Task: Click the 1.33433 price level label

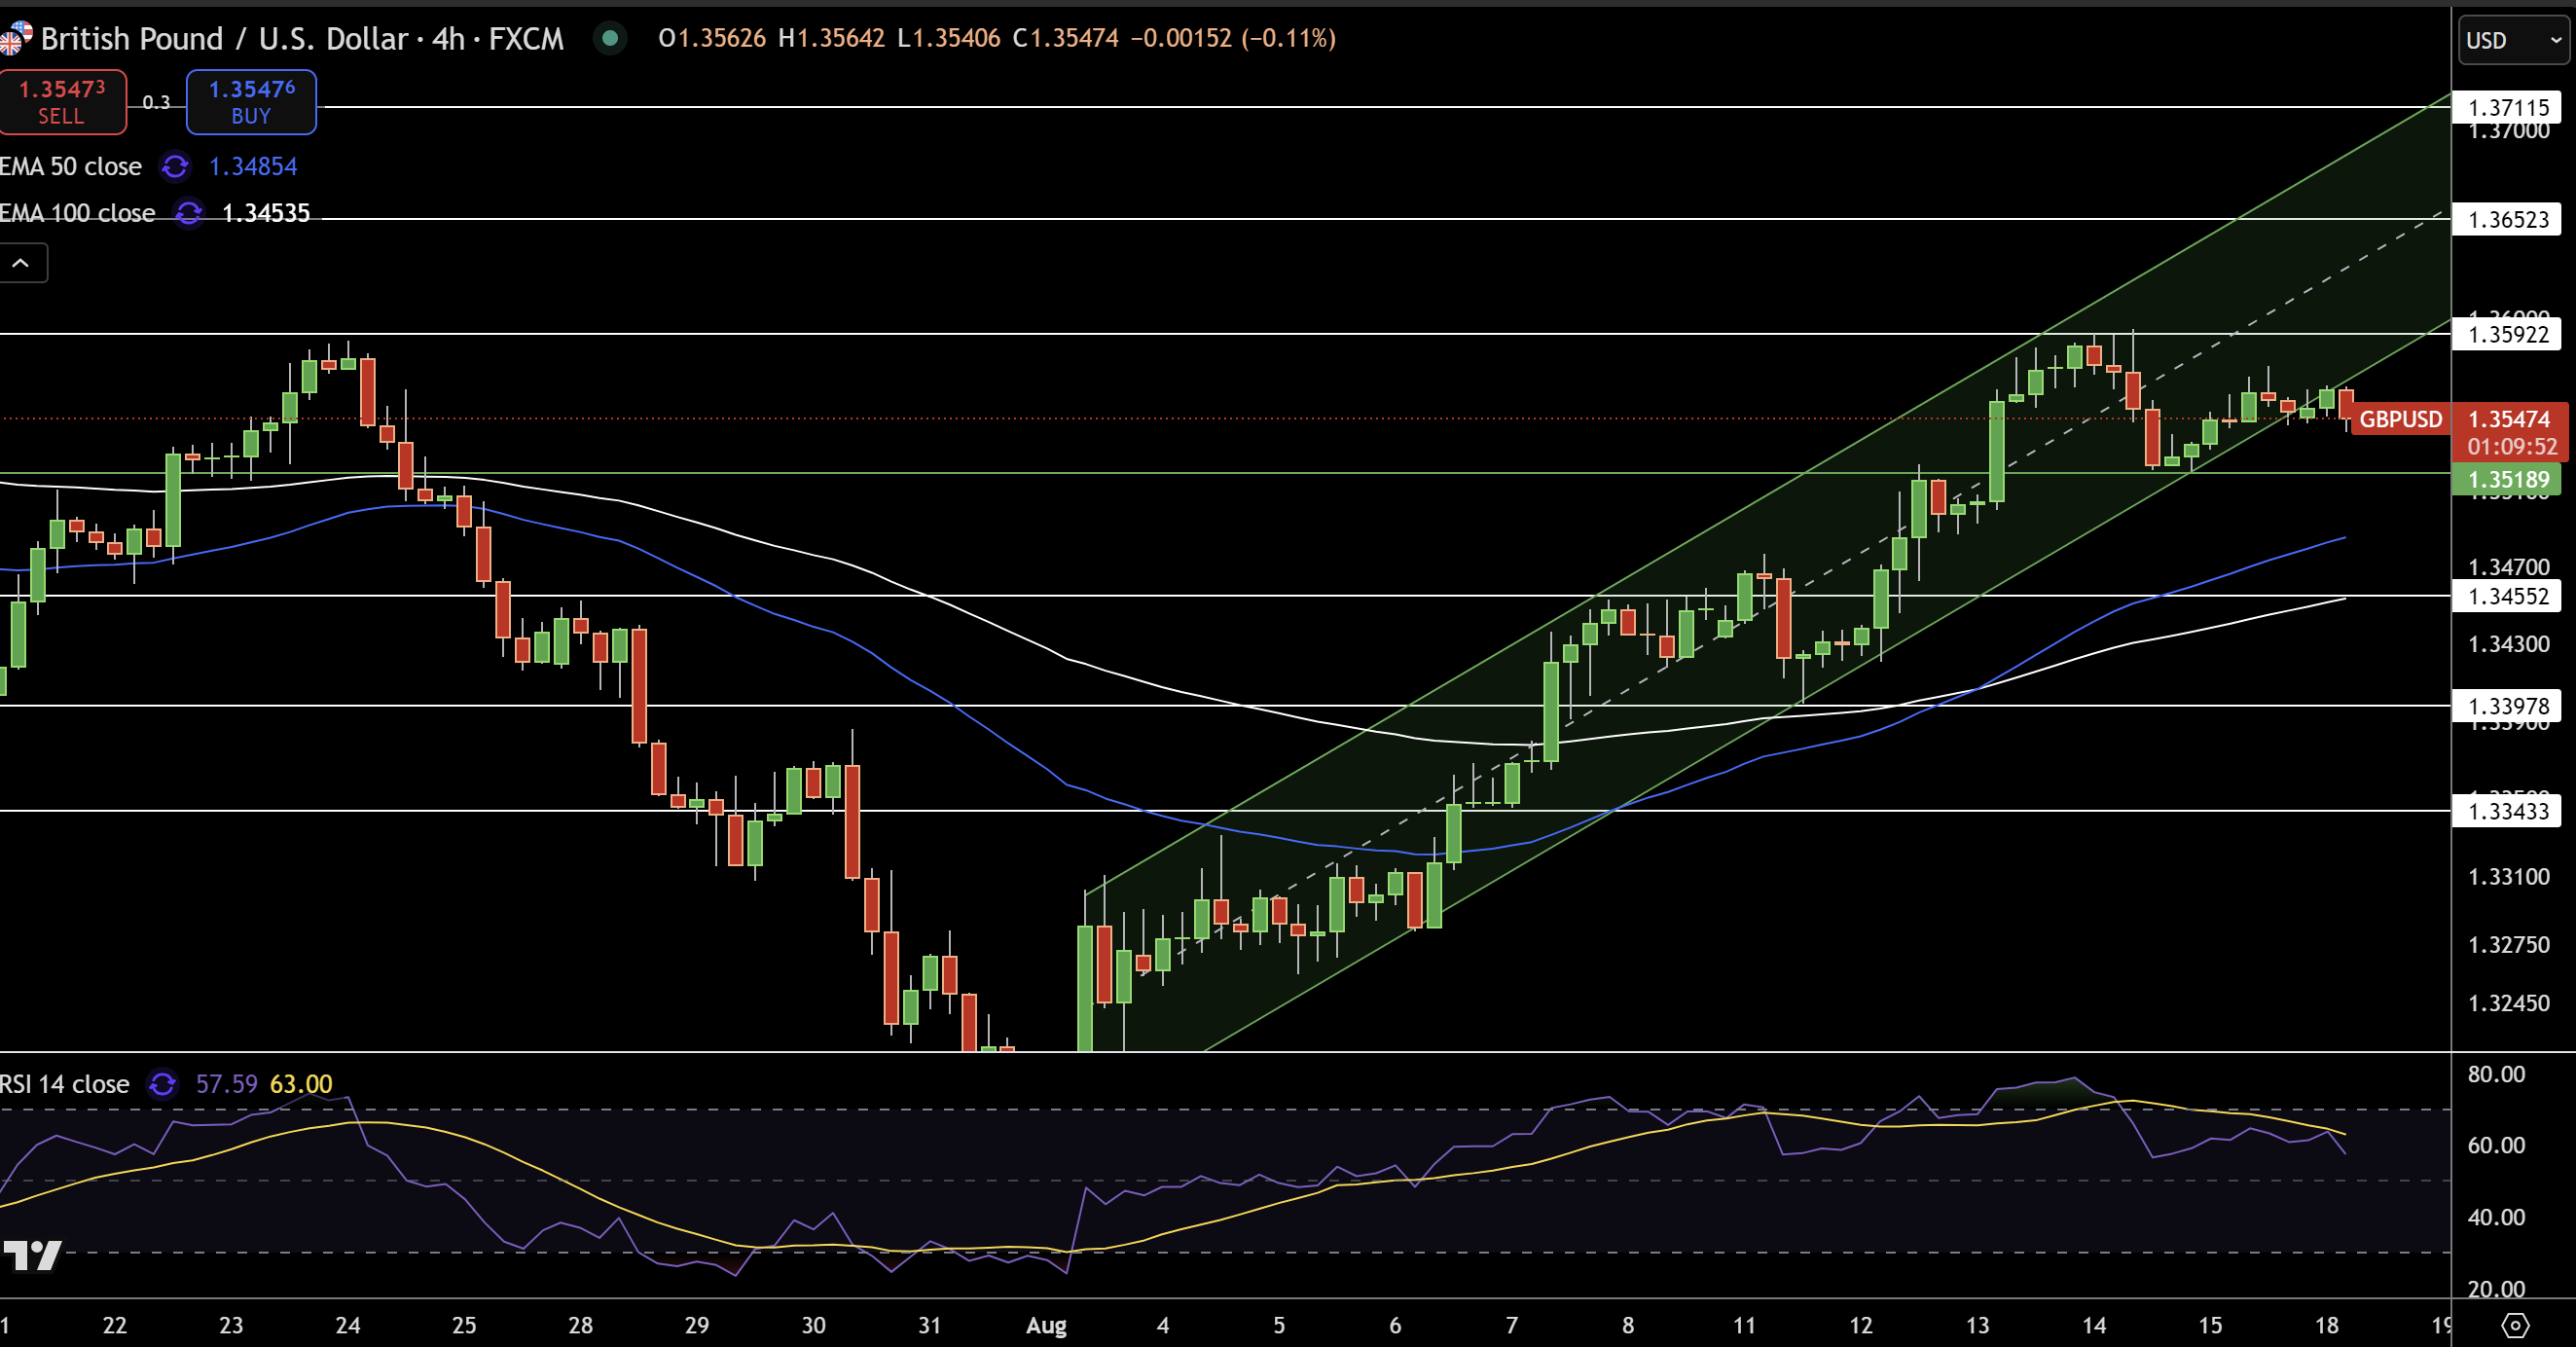Action: (2508, 811)
